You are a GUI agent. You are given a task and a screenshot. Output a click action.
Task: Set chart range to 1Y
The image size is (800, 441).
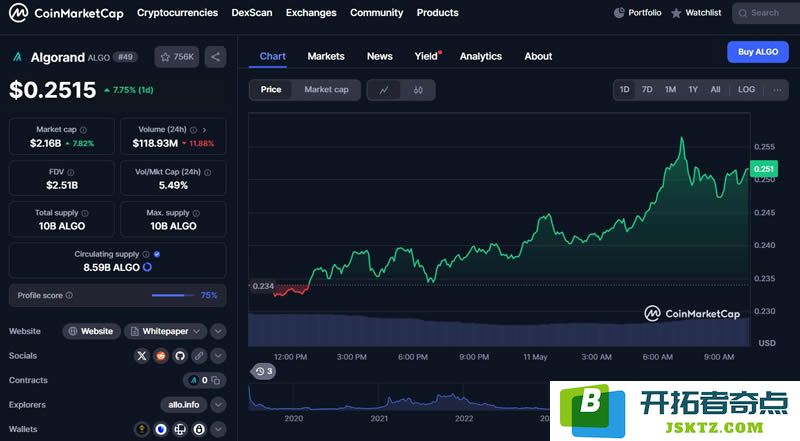[693, 90]
